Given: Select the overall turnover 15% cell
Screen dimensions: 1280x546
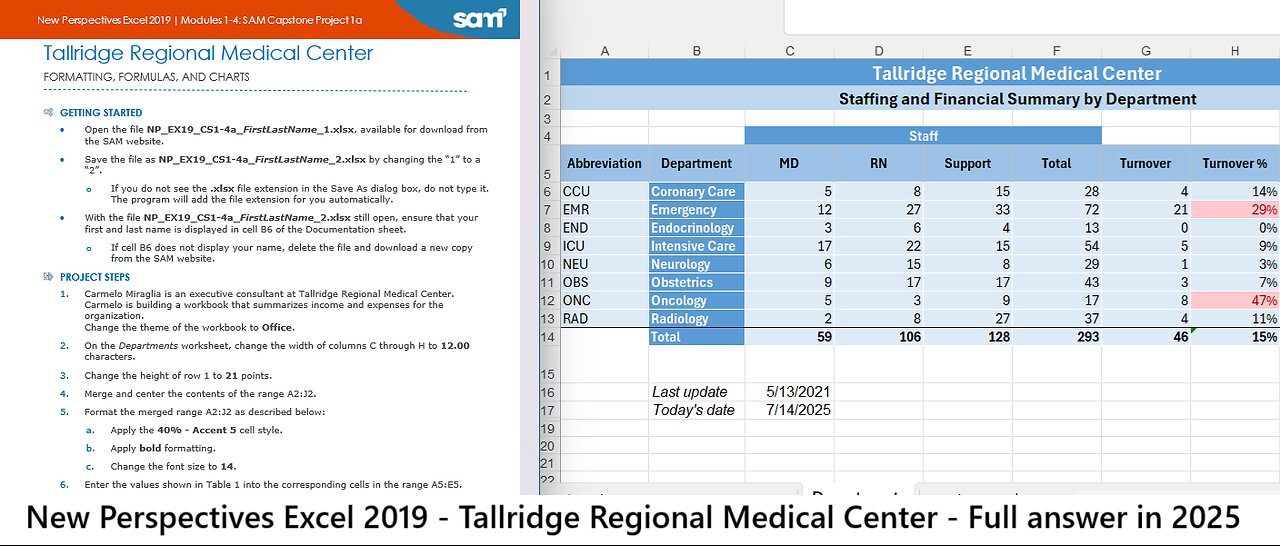Looking at the screenshot, I should coord(1235,337).
